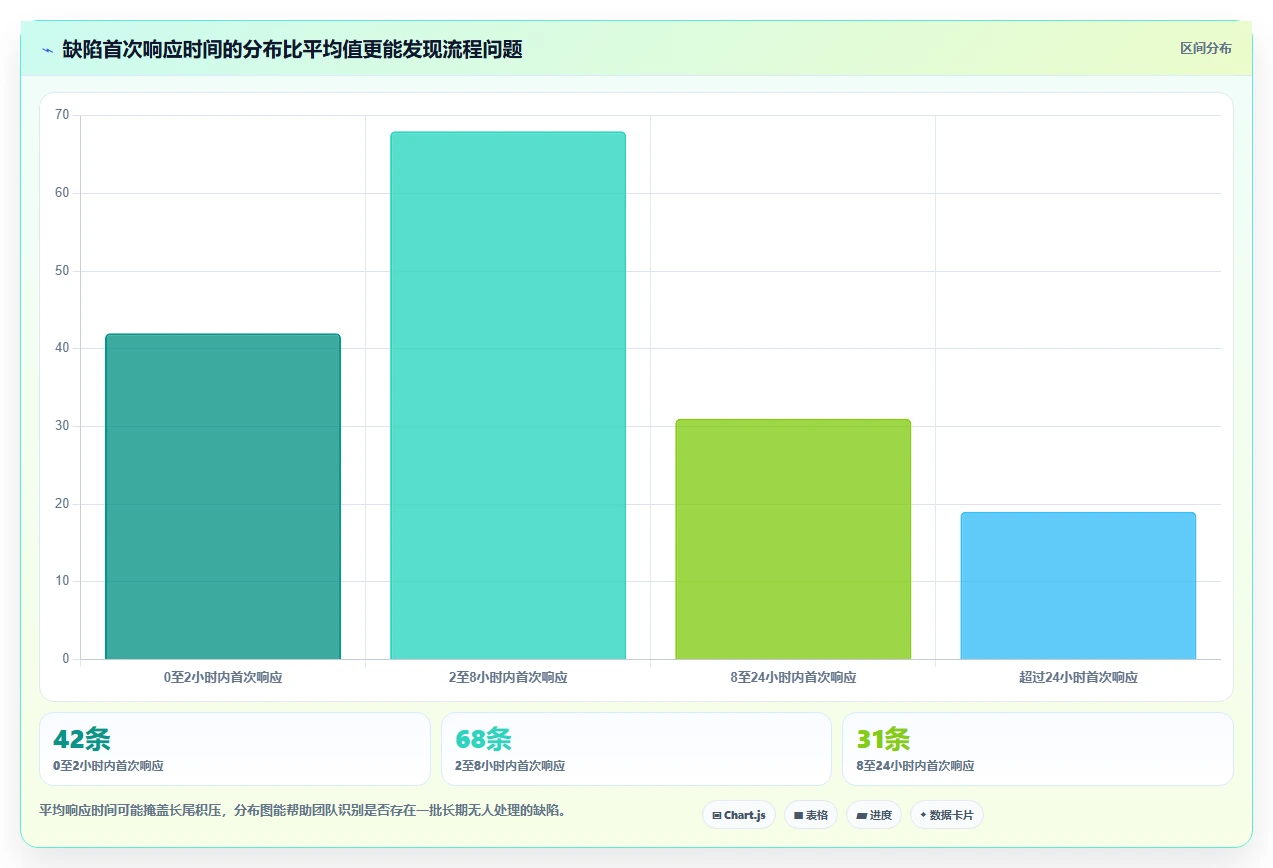Viewport: 1273px width, 868px height.
Task: Click the dark teal 0至2小时 bar
Action: (x=223, y=496)
